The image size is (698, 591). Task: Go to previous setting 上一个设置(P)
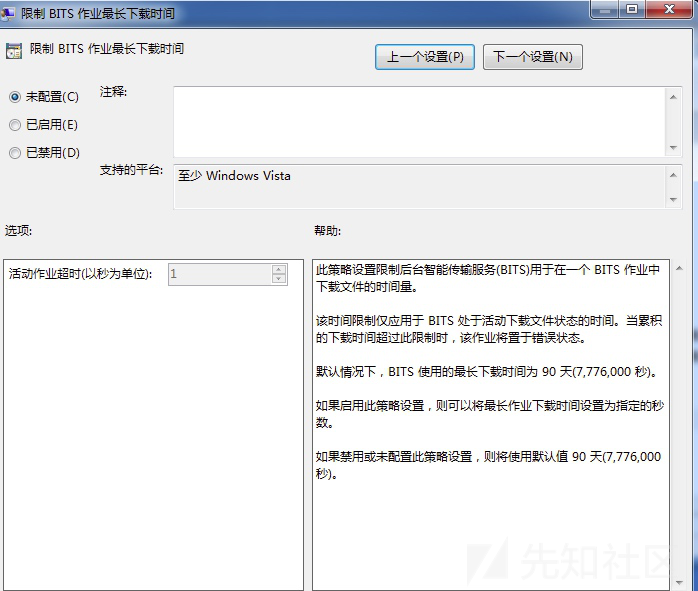click(x=425, y=57)
